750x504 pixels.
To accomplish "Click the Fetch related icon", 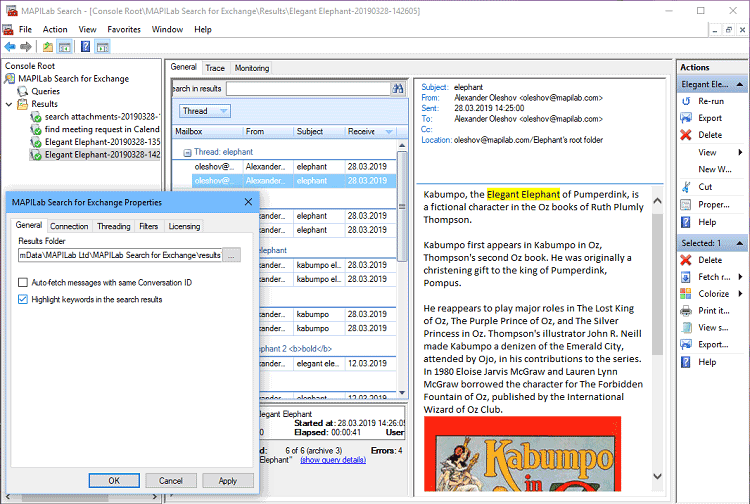I will pos(686,277).
